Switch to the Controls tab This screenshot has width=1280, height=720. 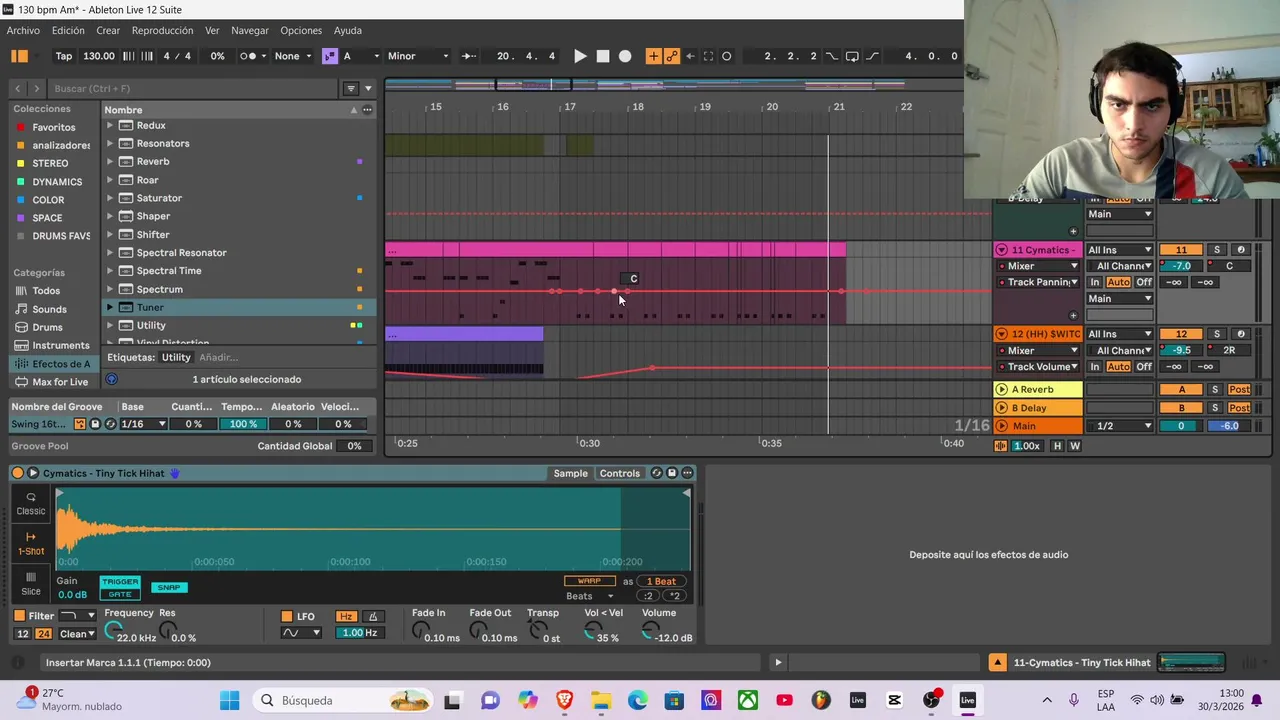(x=620, y=473)
